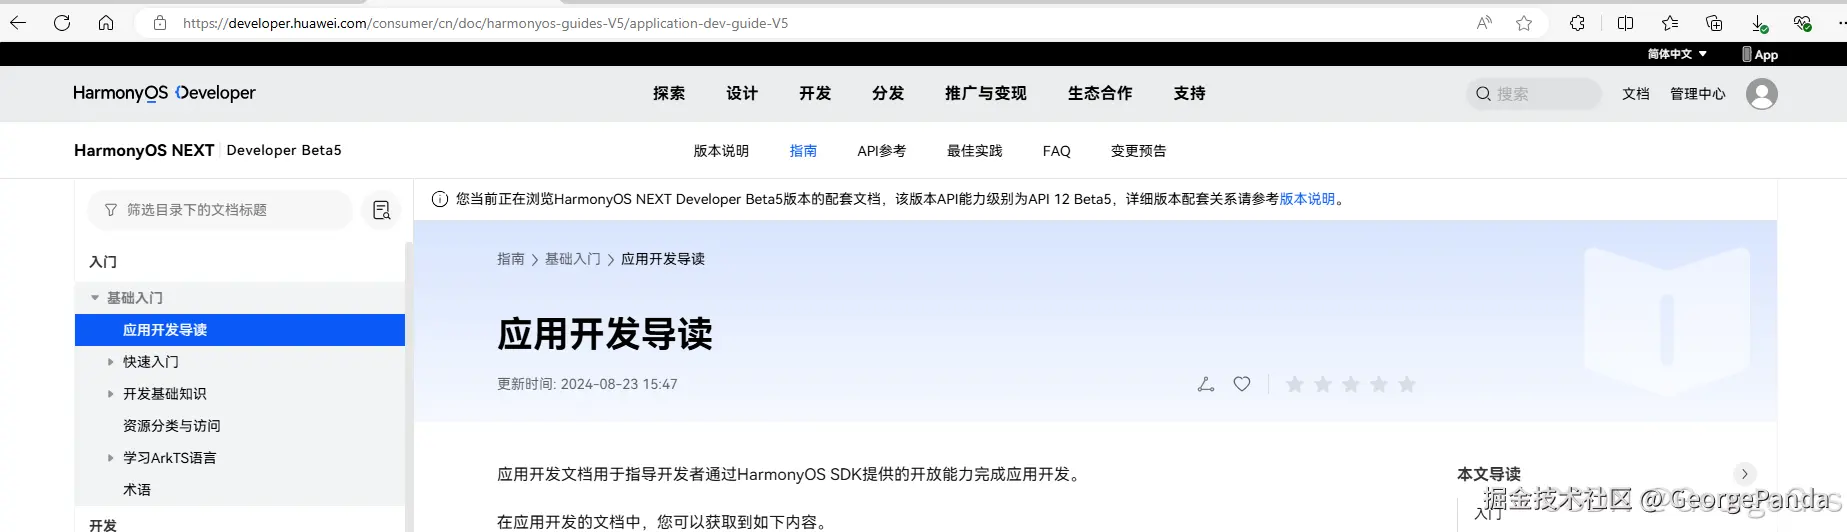Favorite the article with the heart icon
The image size is (1847, 532).
(1242, 384)
